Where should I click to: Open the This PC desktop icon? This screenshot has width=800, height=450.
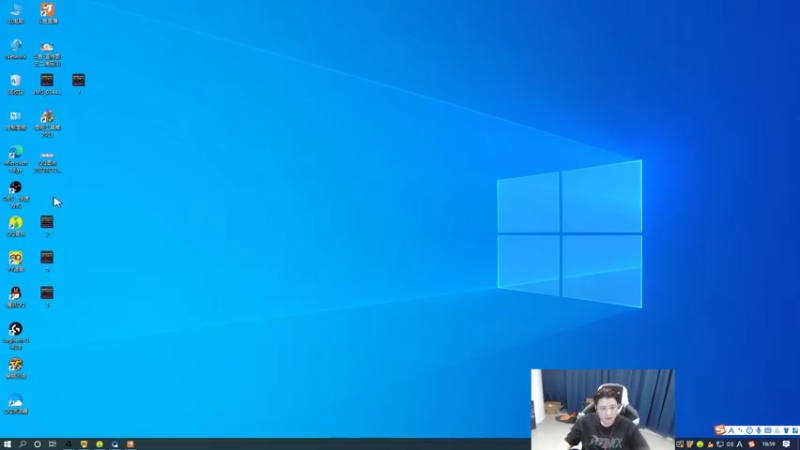[16, 14]
